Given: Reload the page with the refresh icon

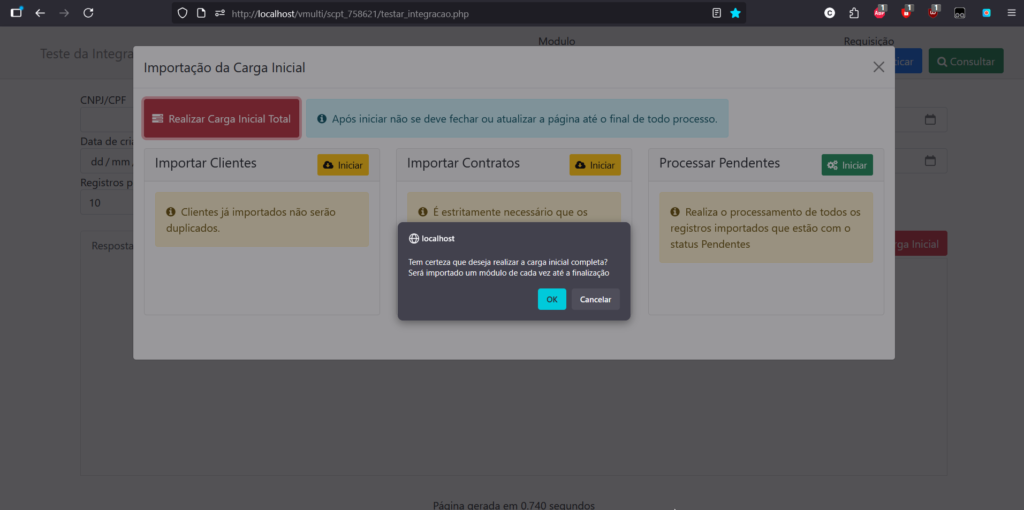Looking at the screenshot, I should [x=88, y=13].
